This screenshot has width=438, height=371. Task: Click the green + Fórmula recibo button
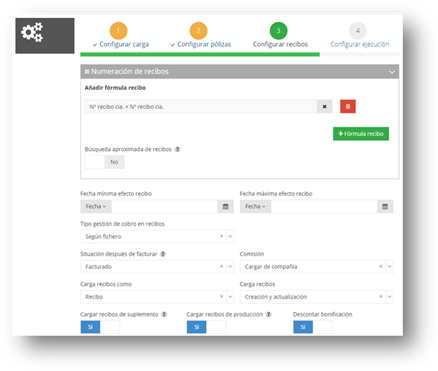[361, 134]
